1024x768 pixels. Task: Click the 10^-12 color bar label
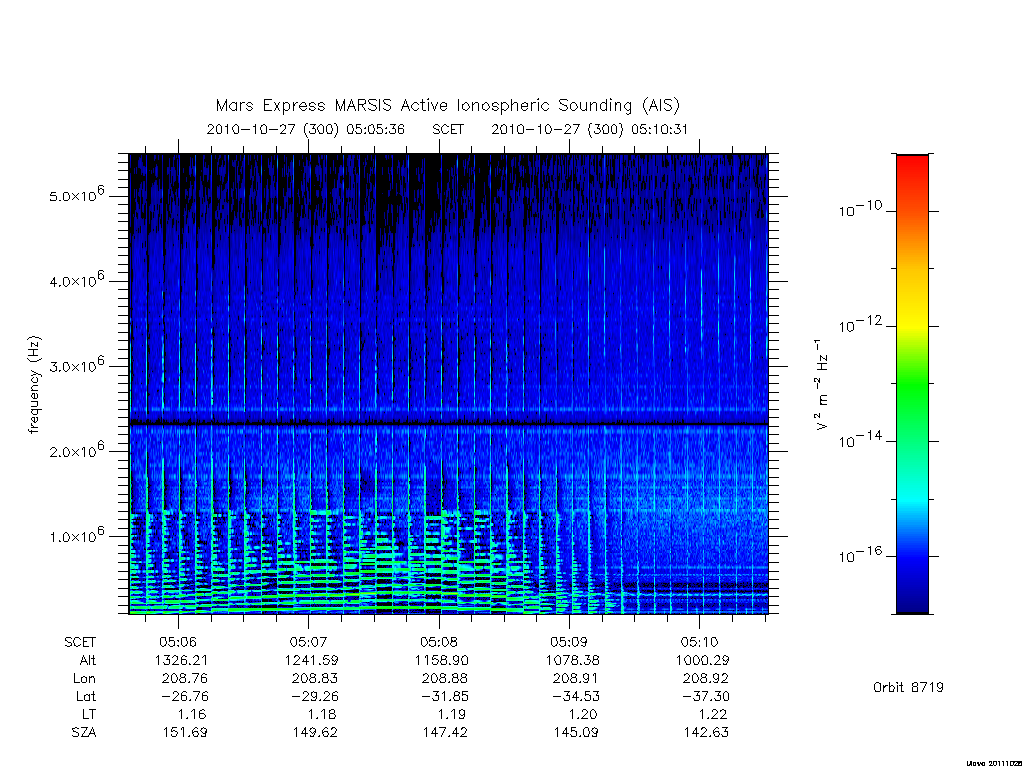pos(860,324)
